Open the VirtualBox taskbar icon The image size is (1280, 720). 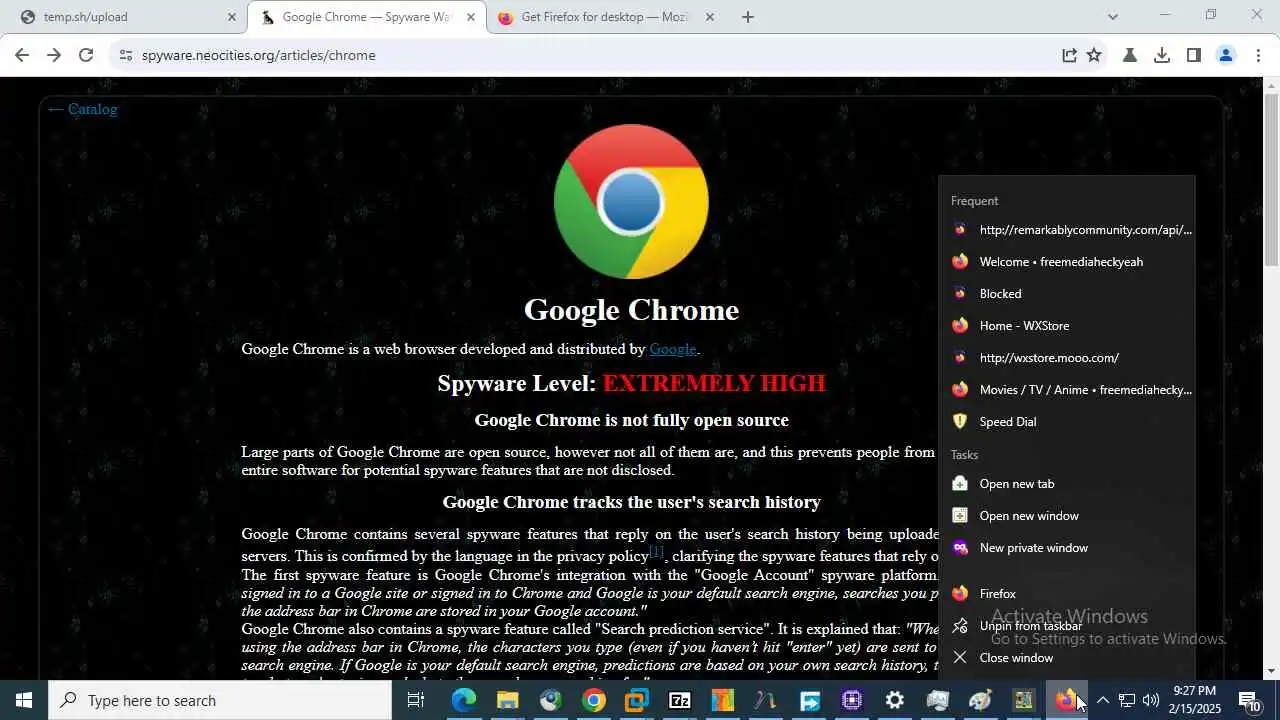coord(637,700)
